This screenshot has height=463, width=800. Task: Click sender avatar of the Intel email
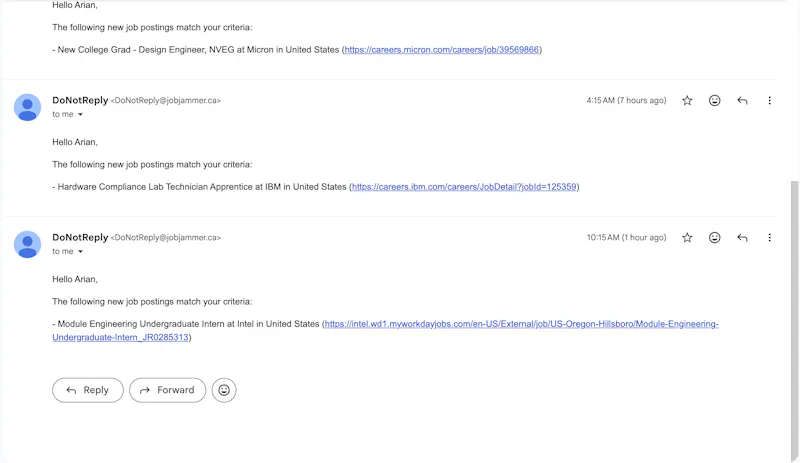pyautogui.click(x=28, y=244)
